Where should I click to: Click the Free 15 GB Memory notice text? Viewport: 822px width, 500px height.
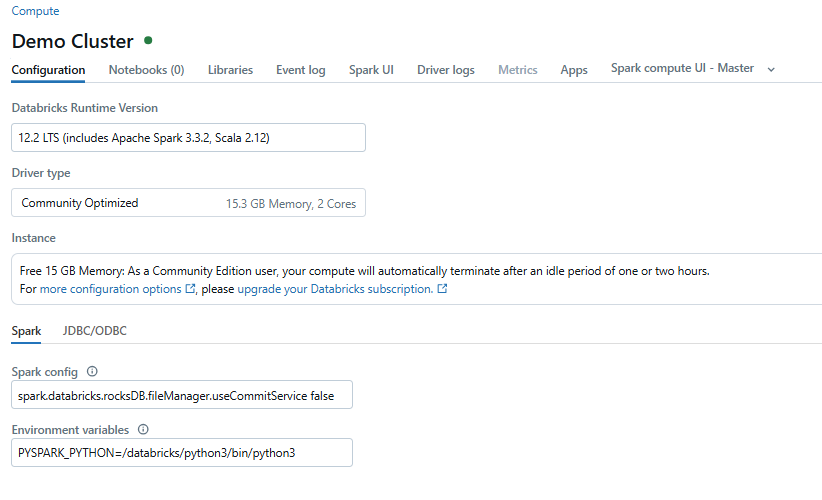click(x=364, y=271)
